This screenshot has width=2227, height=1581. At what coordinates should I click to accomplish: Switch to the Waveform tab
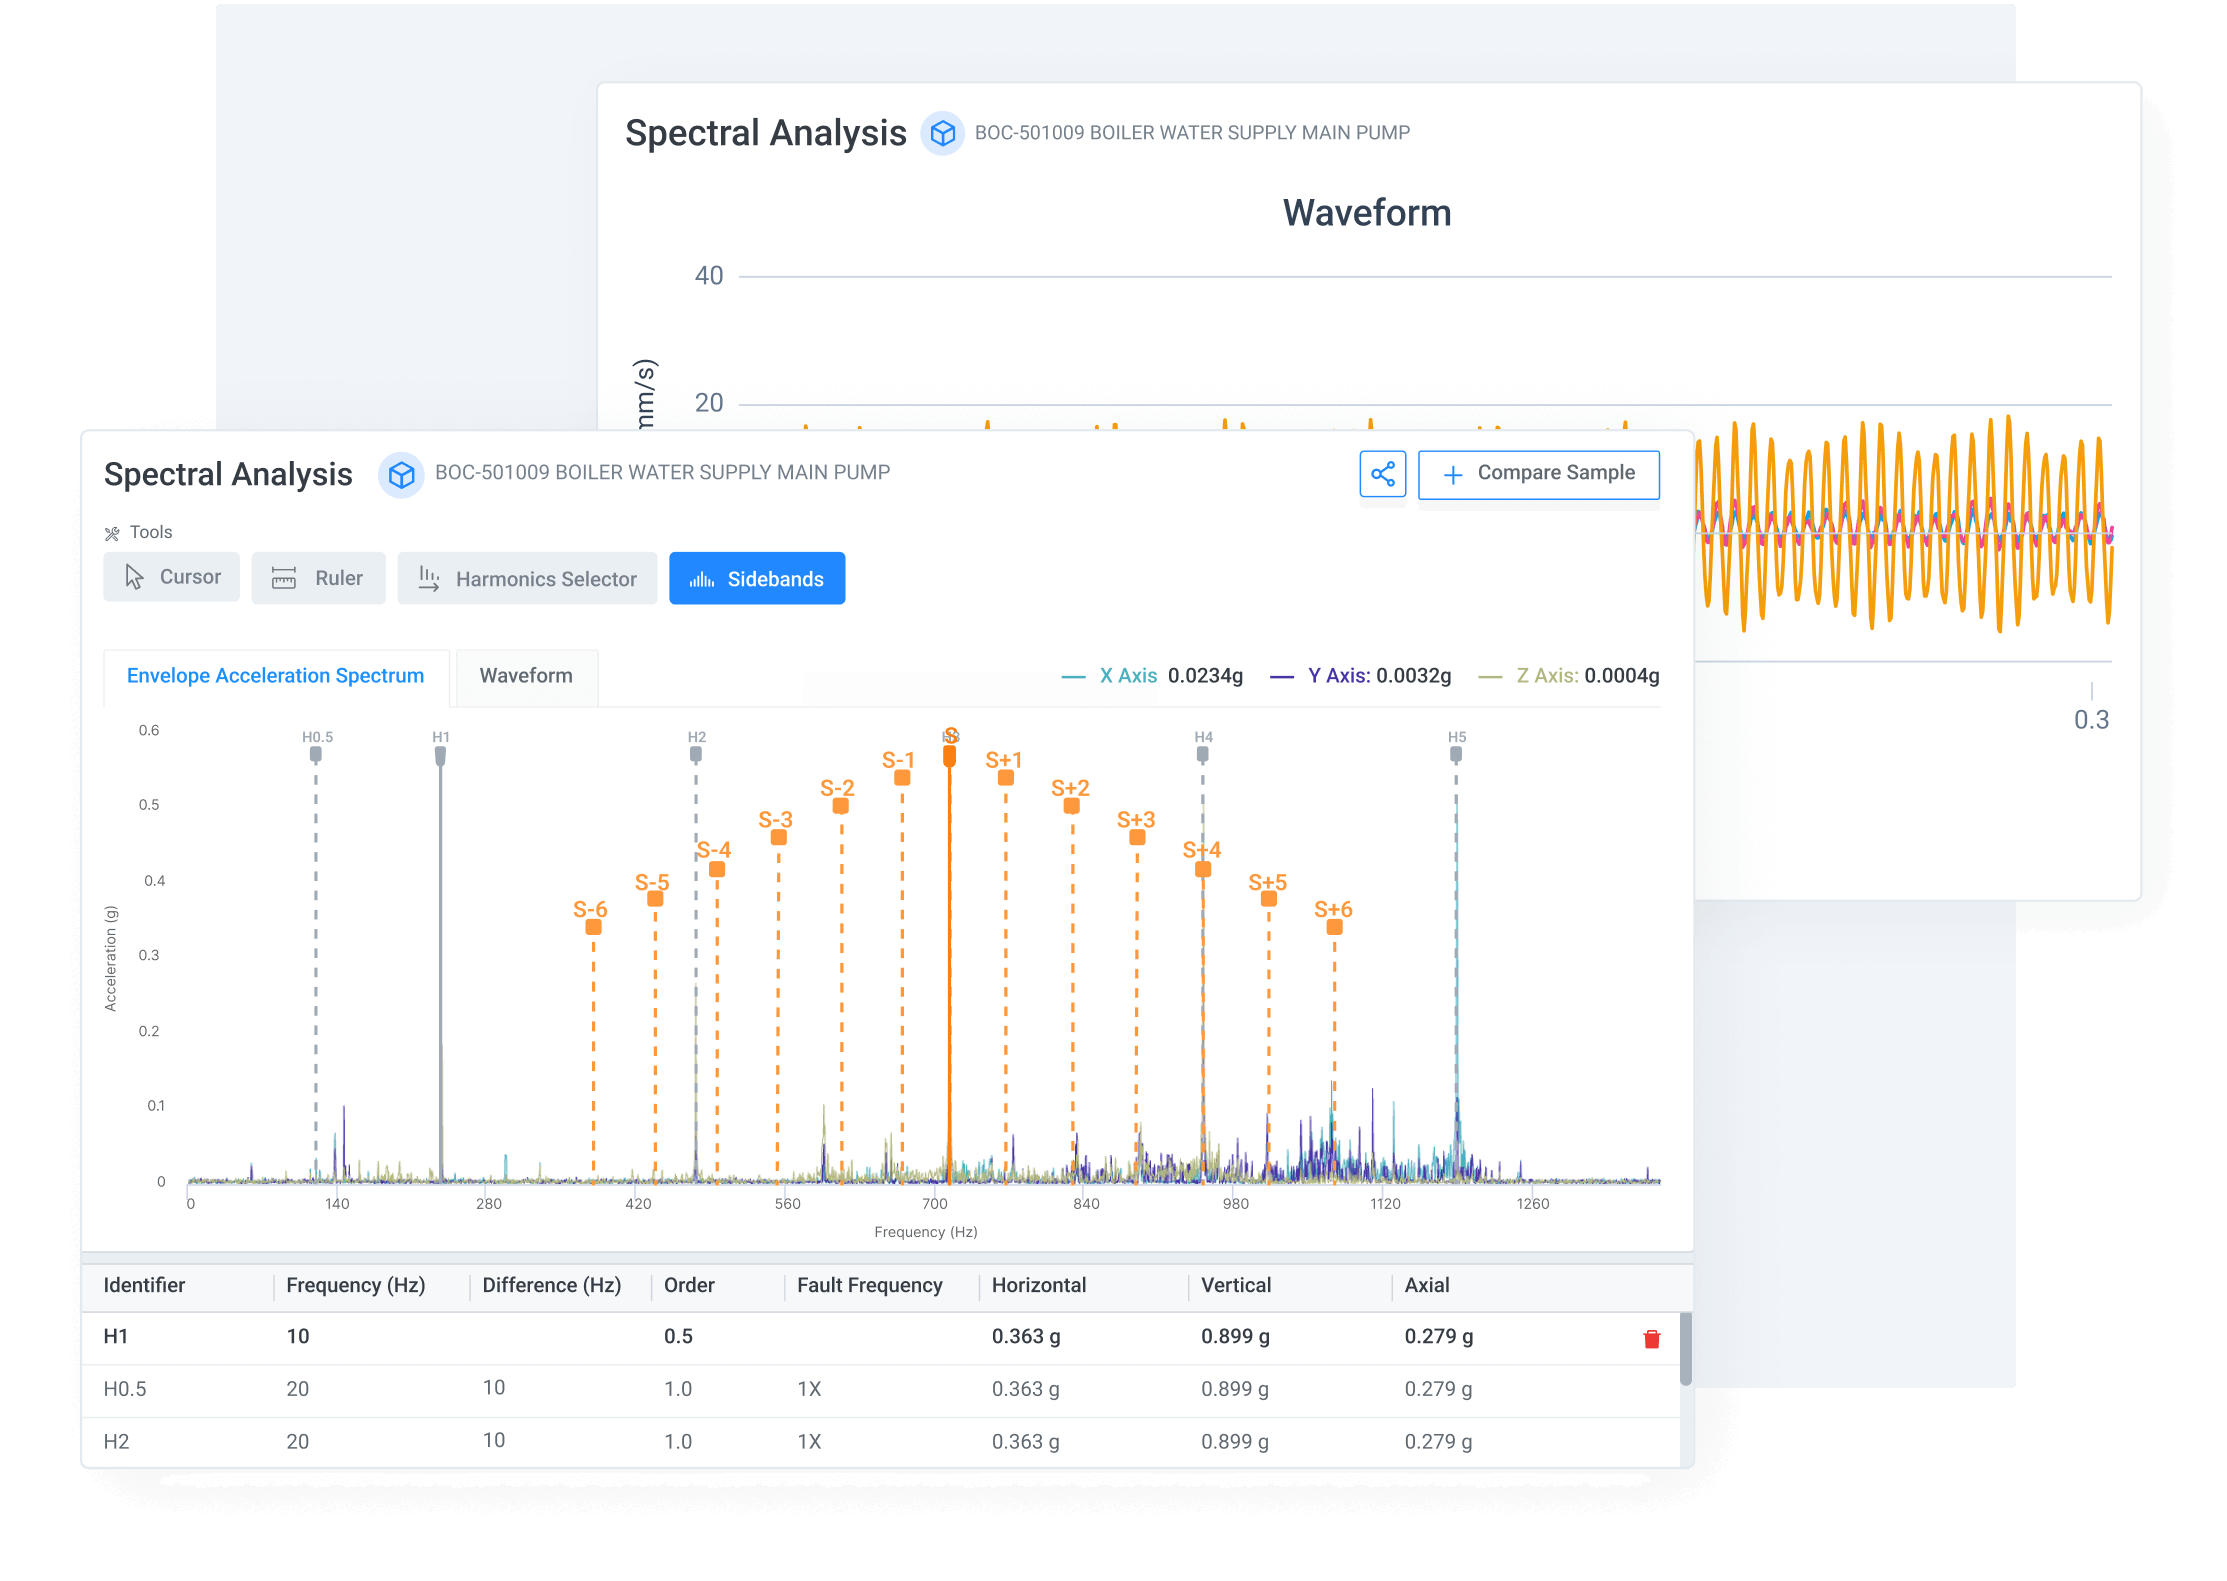tap(526, 676)
